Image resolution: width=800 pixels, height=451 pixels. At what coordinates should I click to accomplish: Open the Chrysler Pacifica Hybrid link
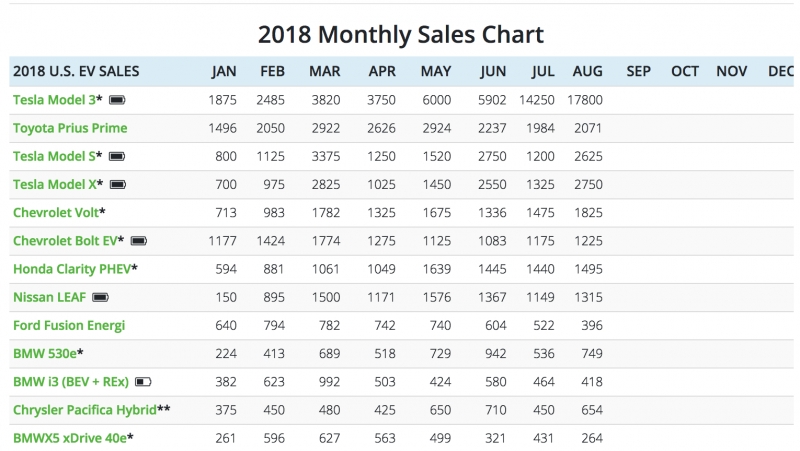tap(85, 410)
